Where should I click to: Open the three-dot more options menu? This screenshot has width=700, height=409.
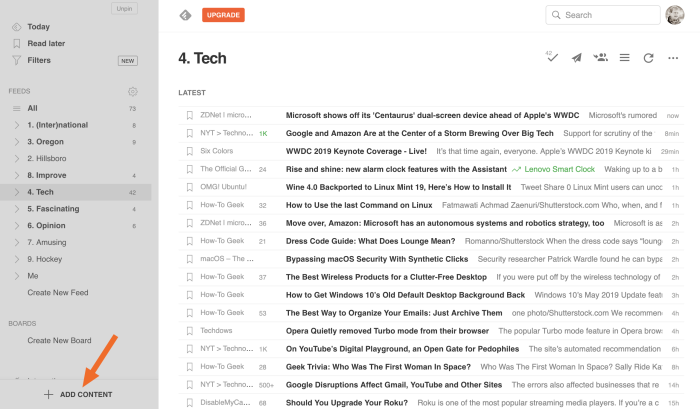tap(673, 58)
